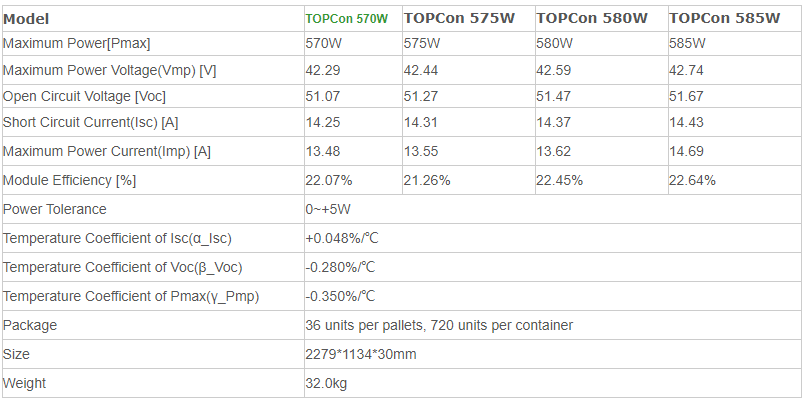Image resolution: width=806 pixels, height=403 pixels.
Task: Click the Module Efficiency [%] row label
Action: point(69,180)
